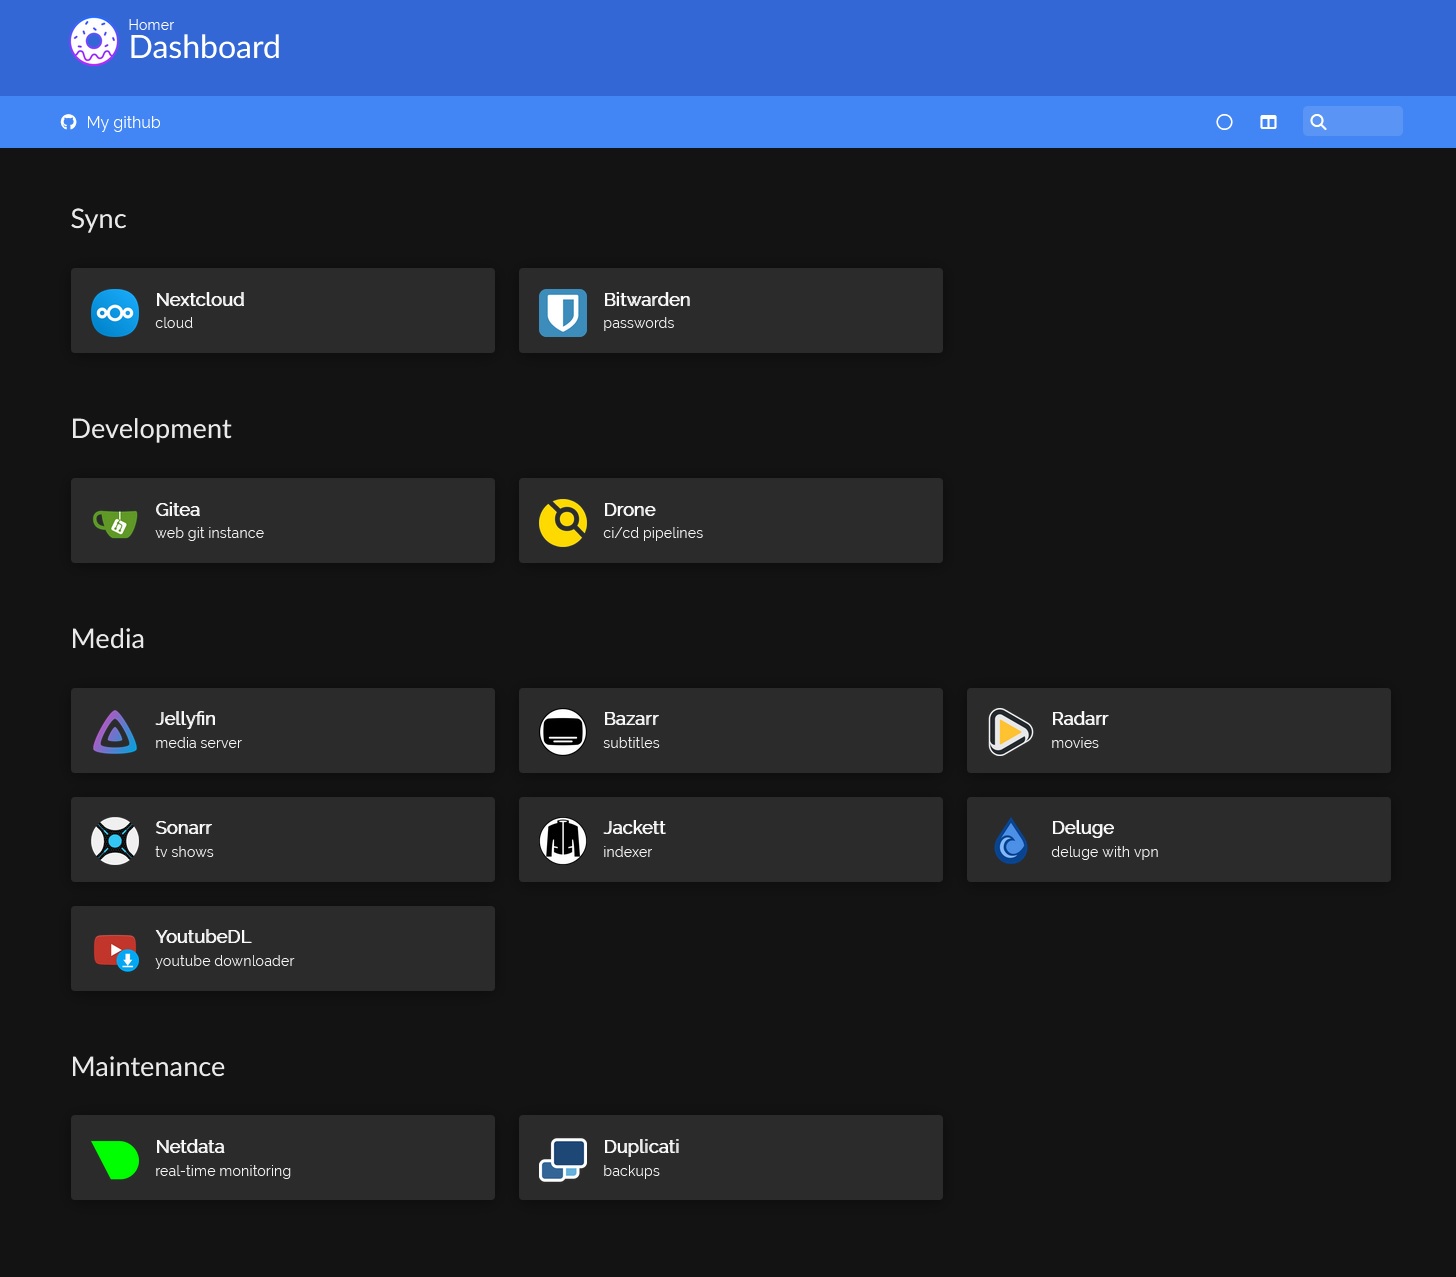Click the Dashboard title text
Image resolution: width=1456 pixels, height=1277 pixels.
[x=205, y=47]
